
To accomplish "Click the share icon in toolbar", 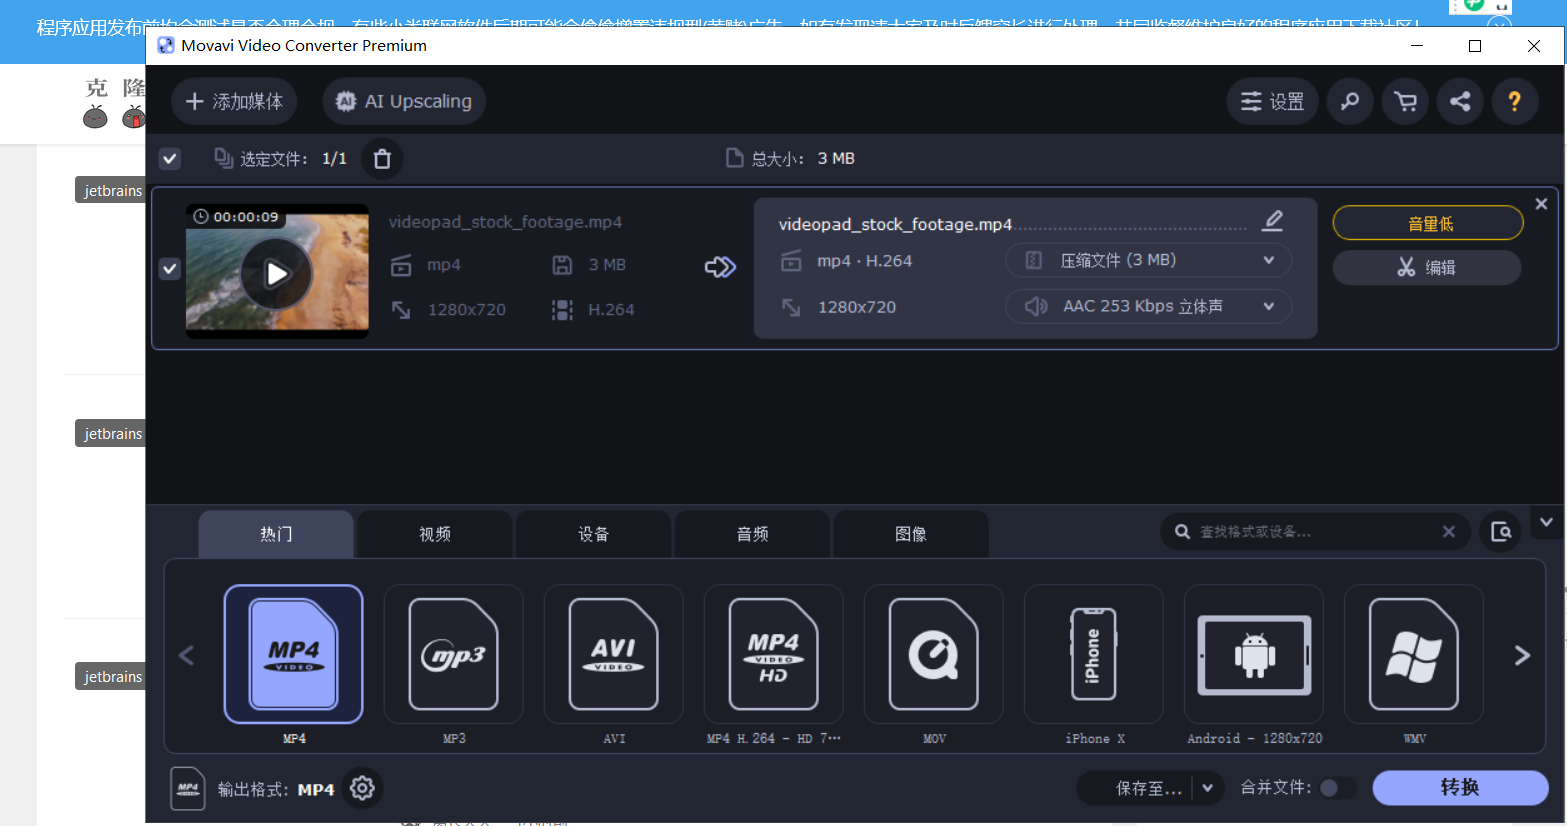I will (x=1460, y=101).
